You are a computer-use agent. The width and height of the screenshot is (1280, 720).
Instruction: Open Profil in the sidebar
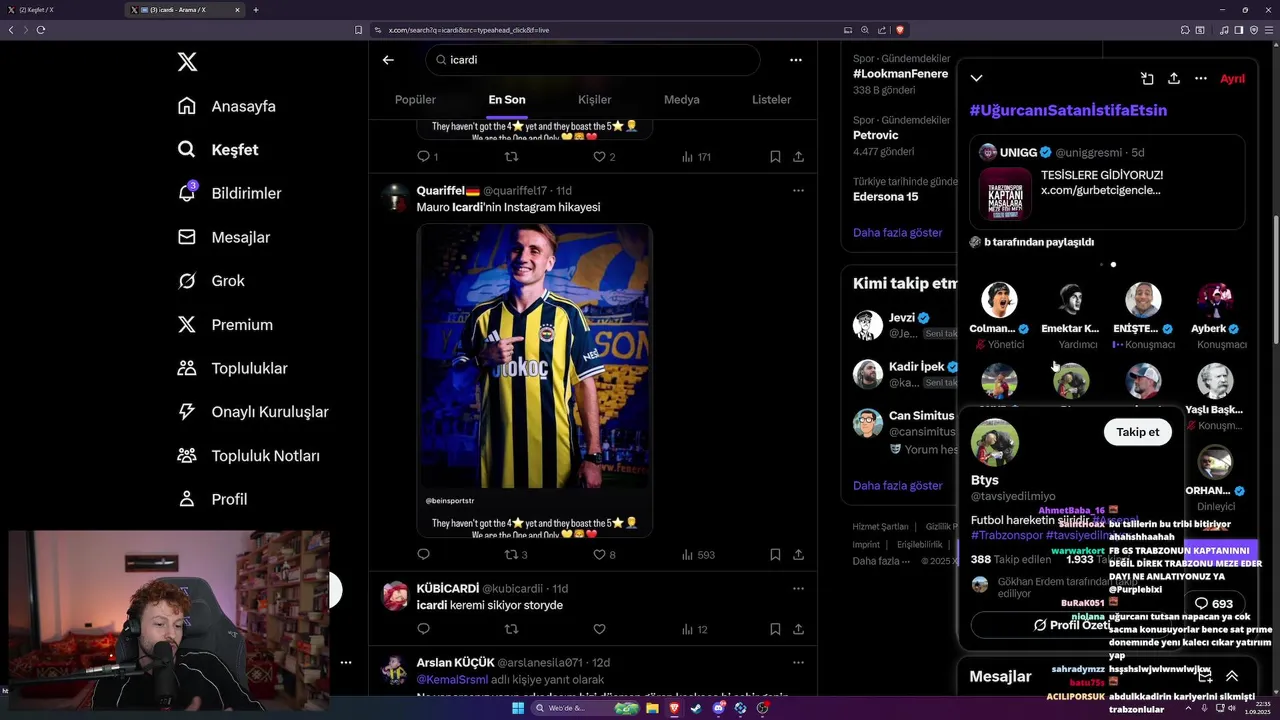tap(212, 499)
